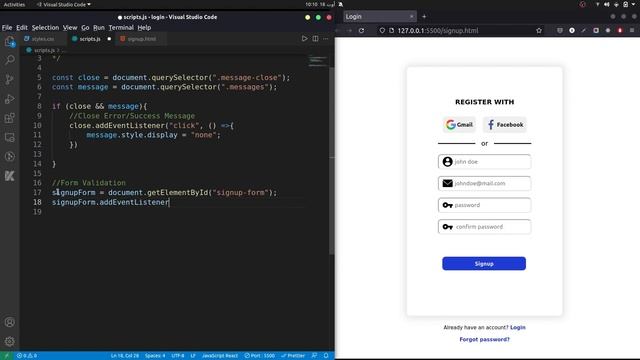Open the Edit menu
640x360 pixels.
(22, 28)
